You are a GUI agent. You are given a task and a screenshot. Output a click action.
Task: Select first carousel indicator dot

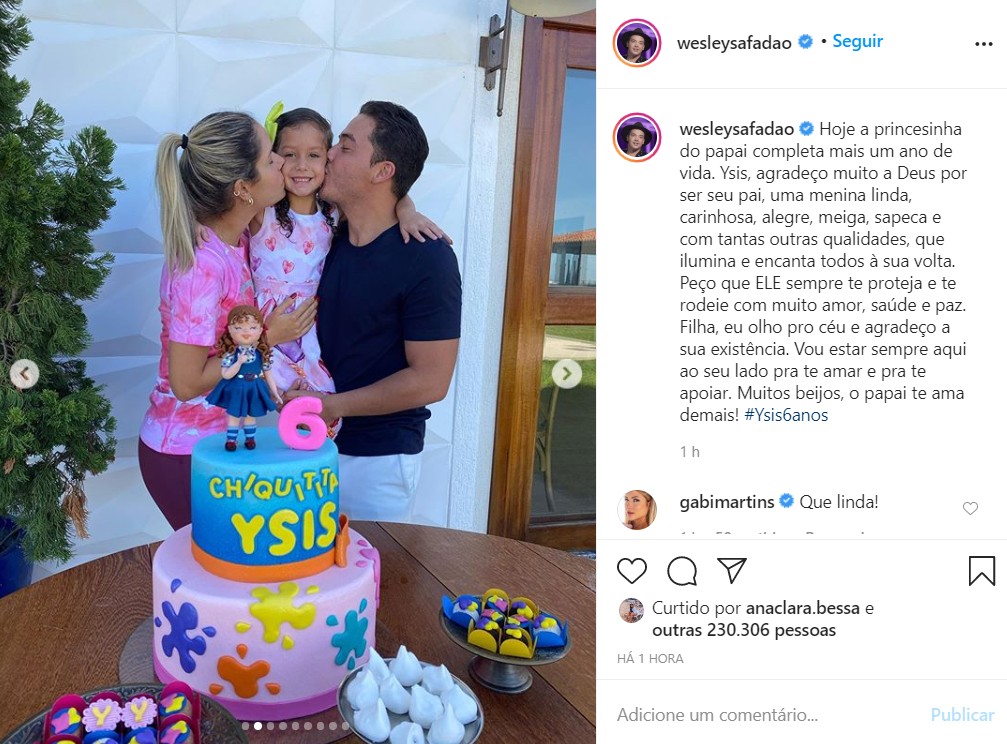(245, 726)
